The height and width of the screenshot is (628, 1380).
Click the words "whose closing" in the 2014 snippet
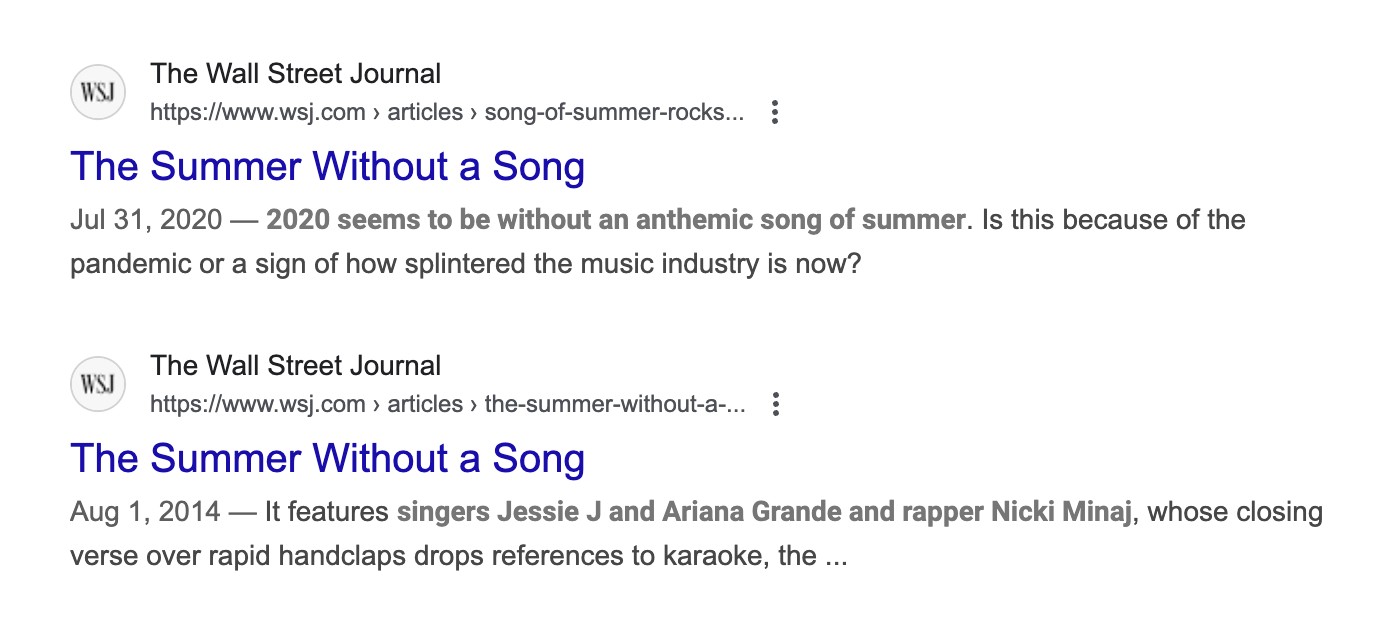[1235, 512]
